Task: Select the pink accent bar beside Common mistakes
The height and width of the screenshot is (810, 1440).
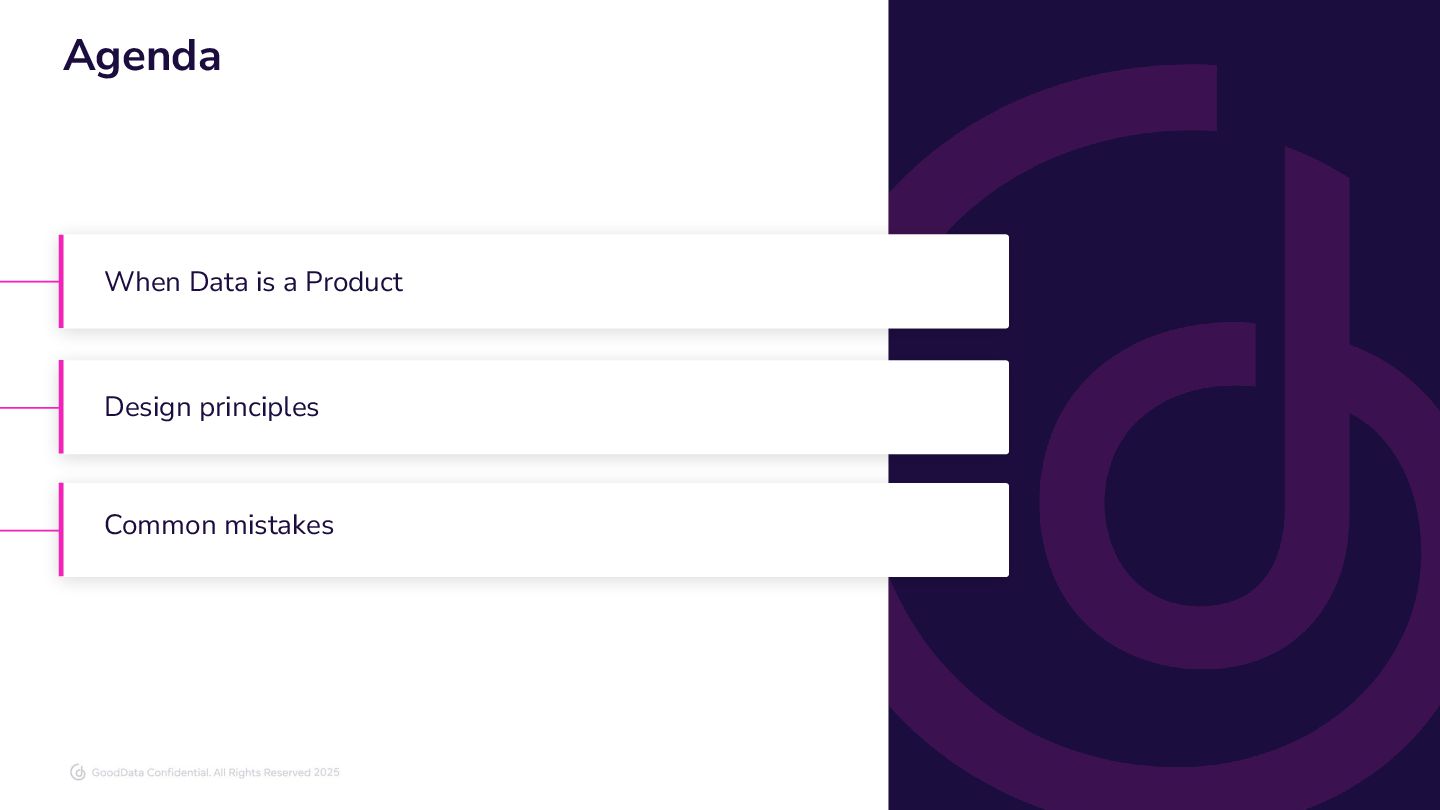Action: pyautogui.click(x=61, y=530)
